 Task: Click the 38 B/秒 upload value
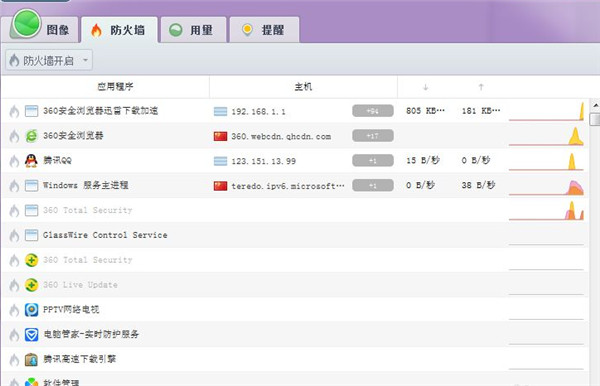point(478,186)
